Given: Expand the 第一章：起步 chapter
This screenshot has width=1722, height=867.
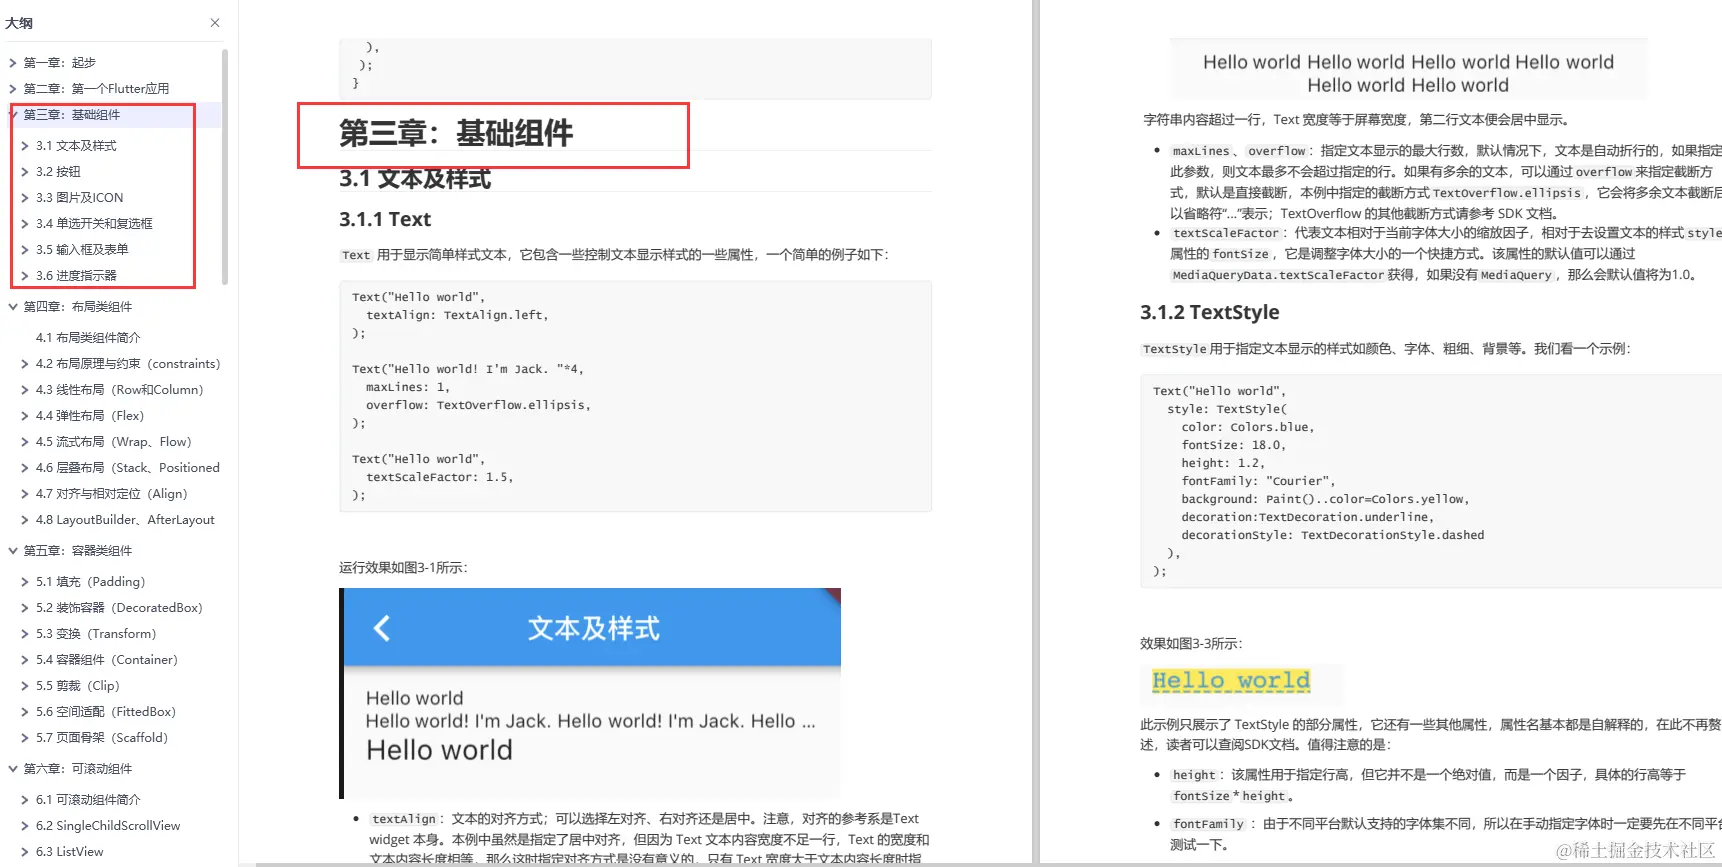Looking at the screenshot, I should coord(13,62).
